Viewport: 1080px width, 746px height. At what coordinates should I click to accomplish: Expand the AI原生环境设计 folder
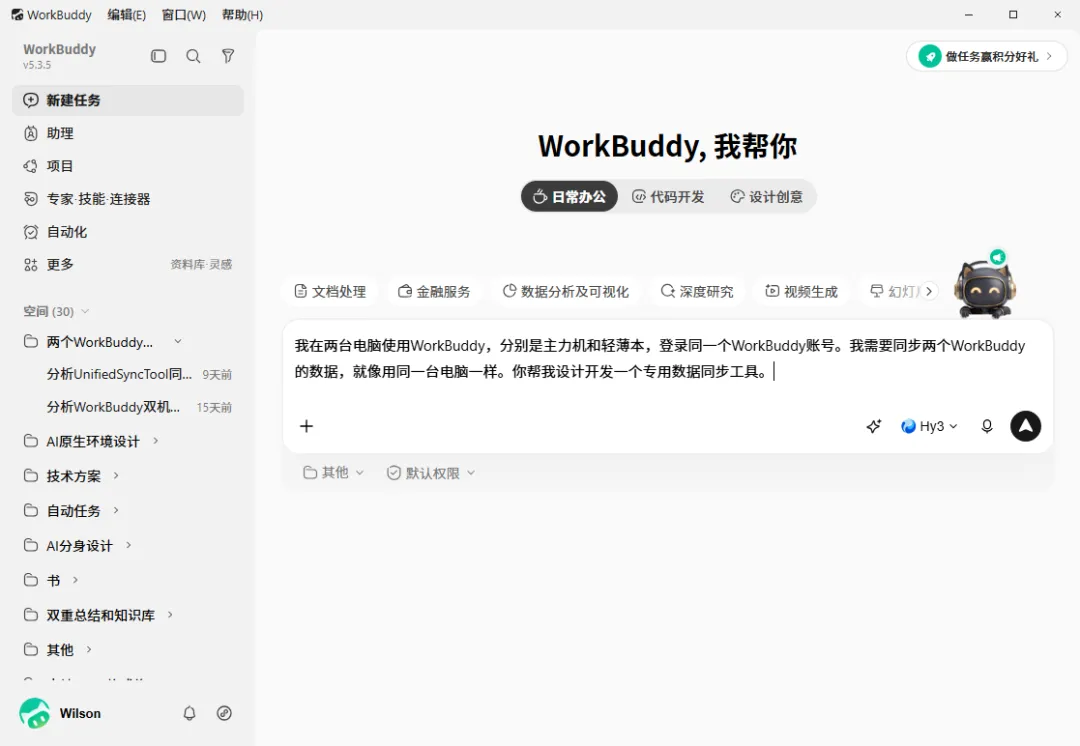(156, 441)
